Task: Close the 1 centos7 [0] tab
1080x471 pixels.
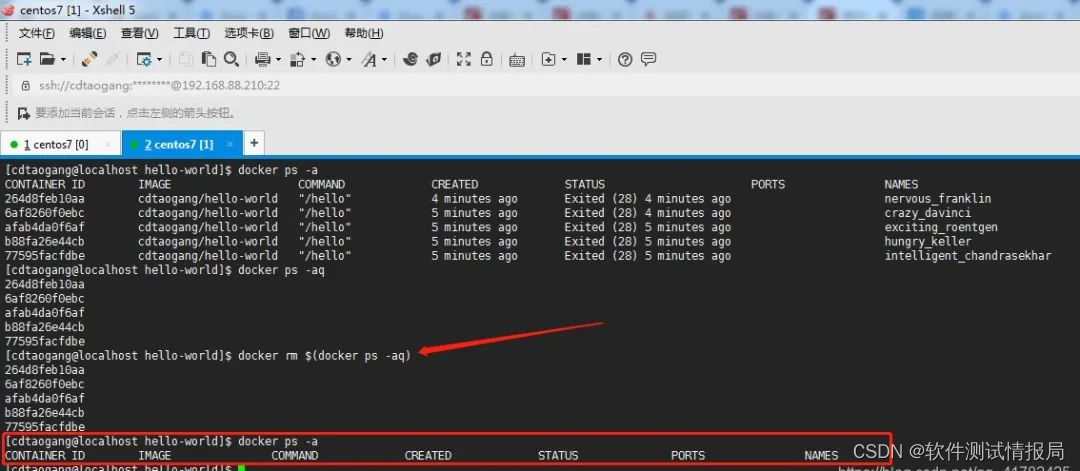Action: 107,145
